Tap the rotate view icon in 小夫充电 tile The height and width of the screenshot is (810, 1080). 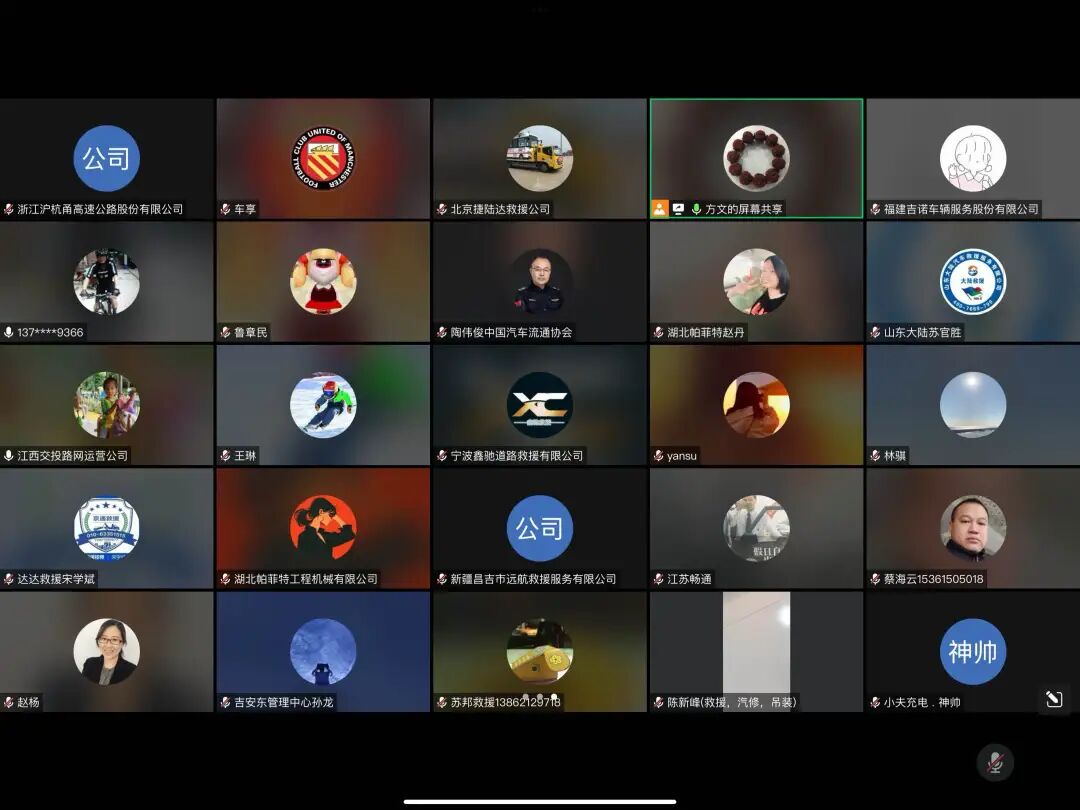click(x=1054, y=699)
